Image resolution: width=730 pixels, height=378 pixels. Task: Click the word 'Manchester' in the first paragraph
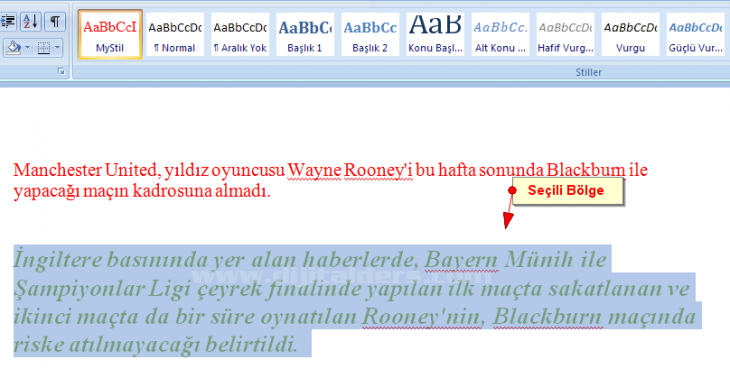(x=58, y=170)
